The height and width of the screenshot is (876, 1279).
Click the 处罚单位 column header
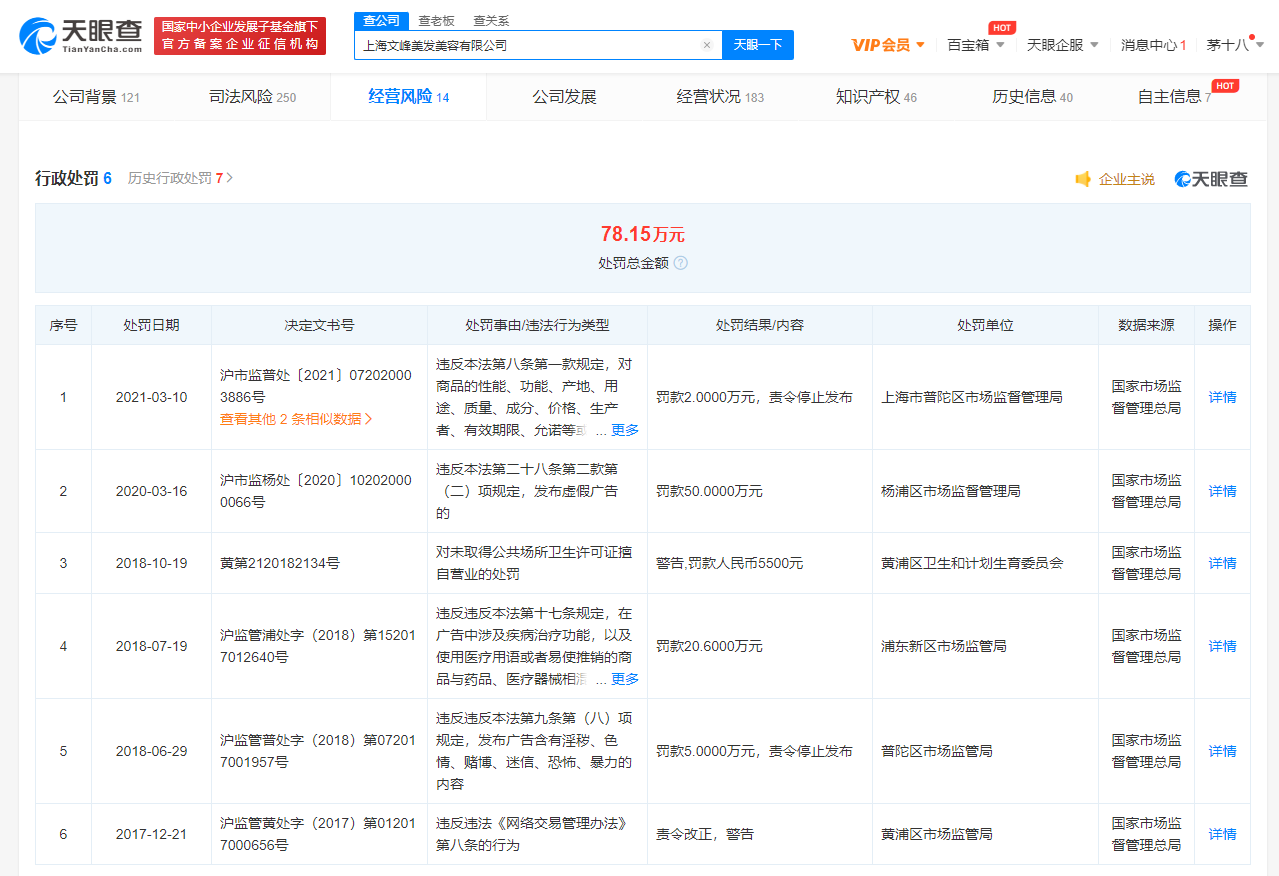(x=985, y=325)
